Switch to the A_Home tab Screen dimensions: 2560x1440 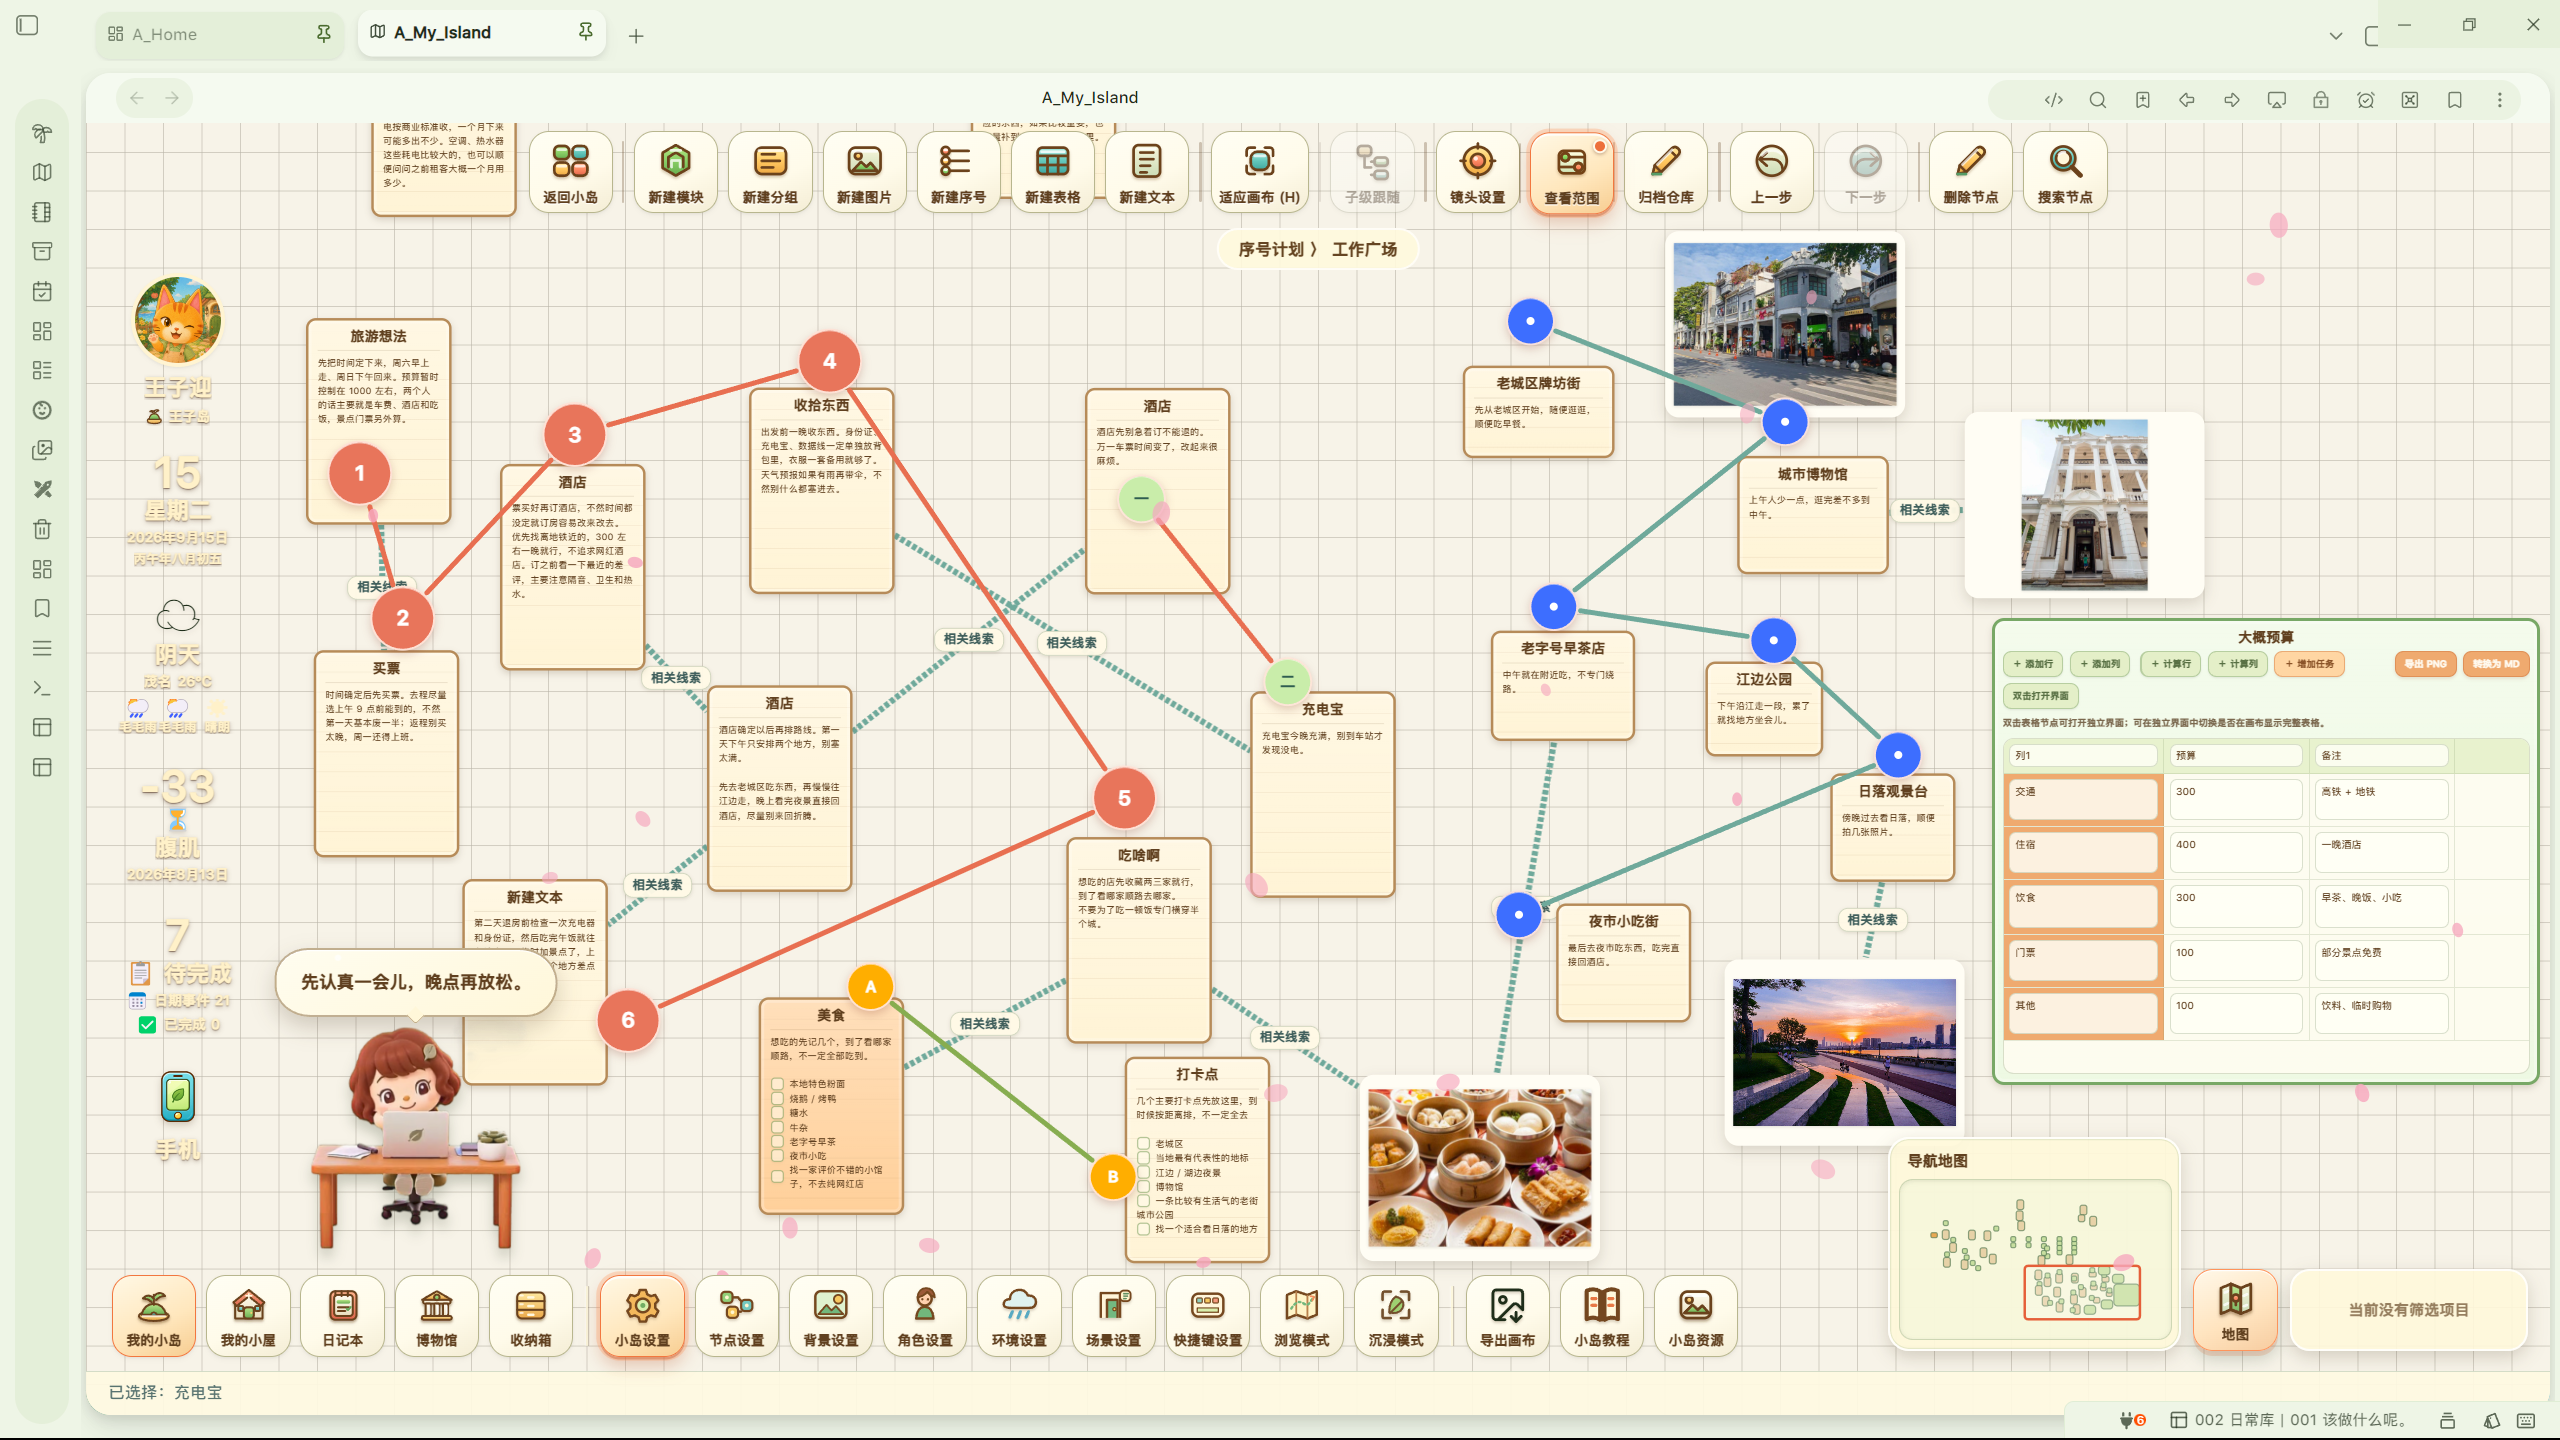[x=221, y=34]
